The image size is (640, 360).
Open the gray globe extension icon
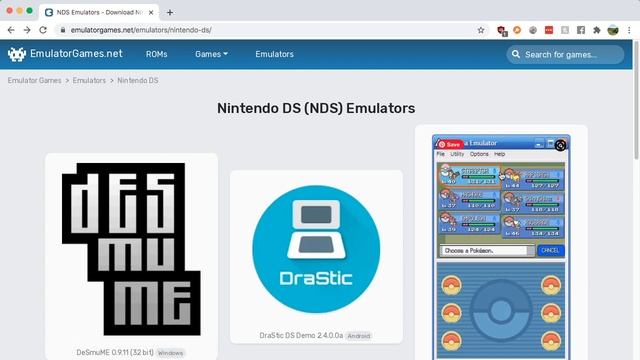(x=533, y=30)
